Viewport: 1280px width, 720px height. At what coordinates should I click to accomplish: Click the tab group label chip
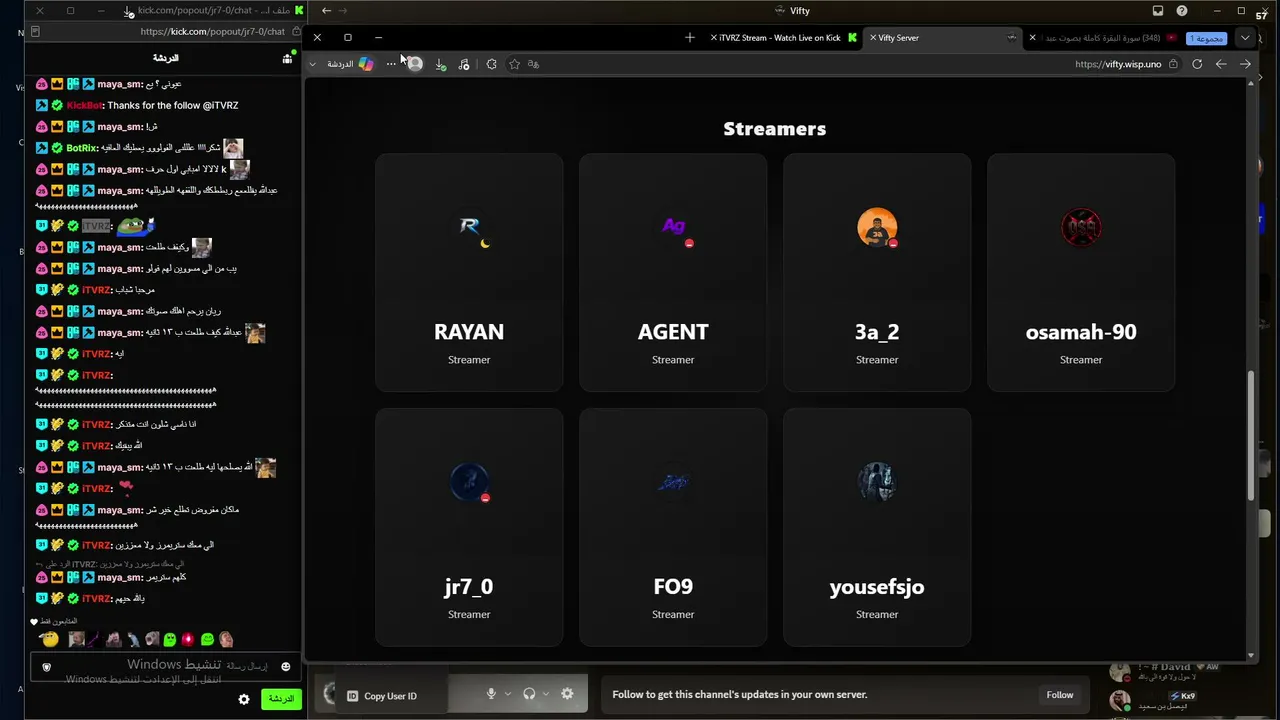click(x=1206, y=38)
